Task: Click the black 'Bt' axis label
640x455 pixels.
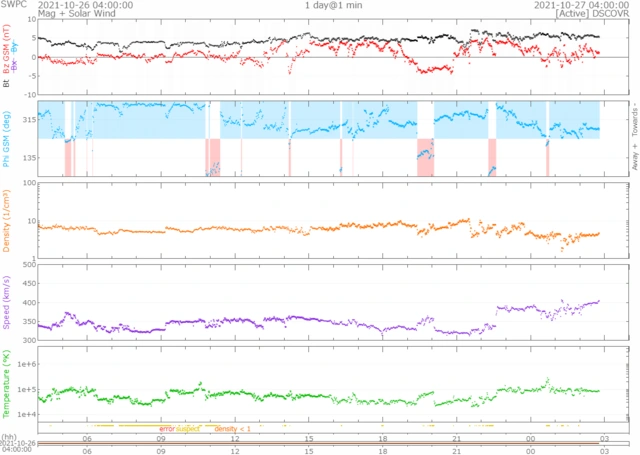Action: point(6,83)
